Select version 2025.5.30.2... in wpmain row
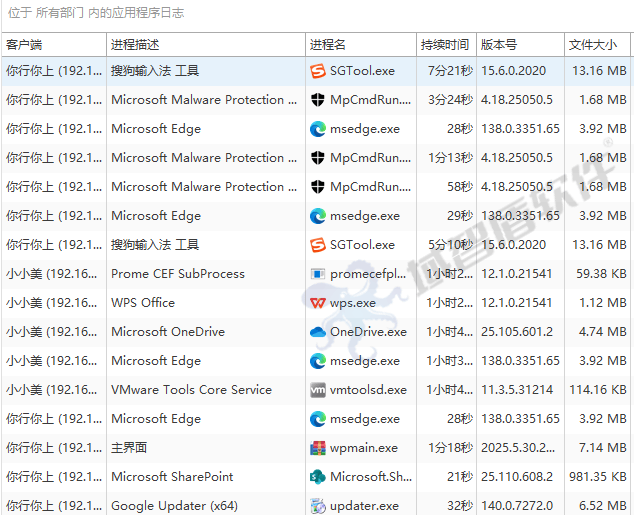Screen dimensions: 634x515 point(518,448)
